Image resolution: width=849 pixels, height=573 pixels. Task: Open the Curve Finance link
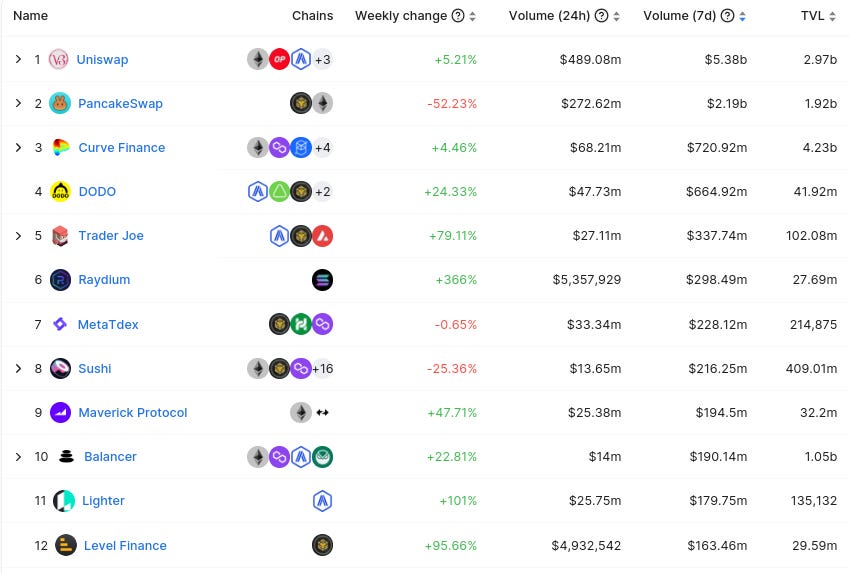coord(122,147)
